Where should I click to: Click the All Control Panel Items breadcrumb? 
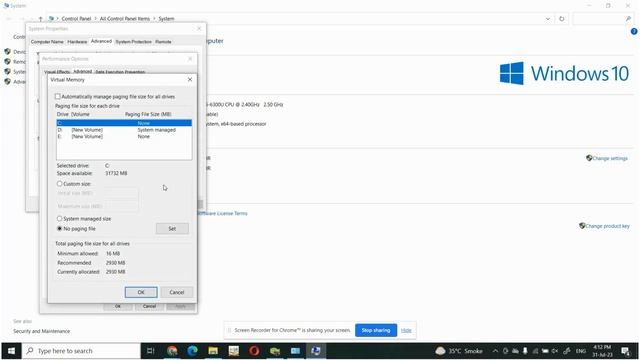coord(125,19)
